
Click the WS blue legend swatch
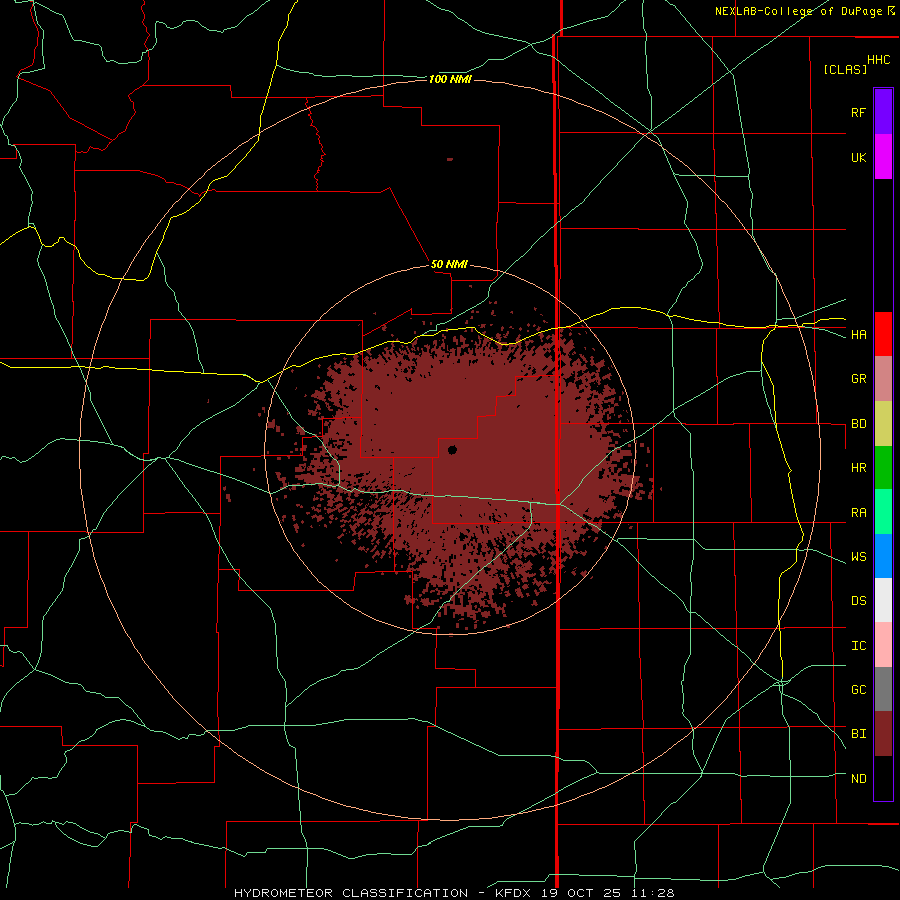pos(883,556)
